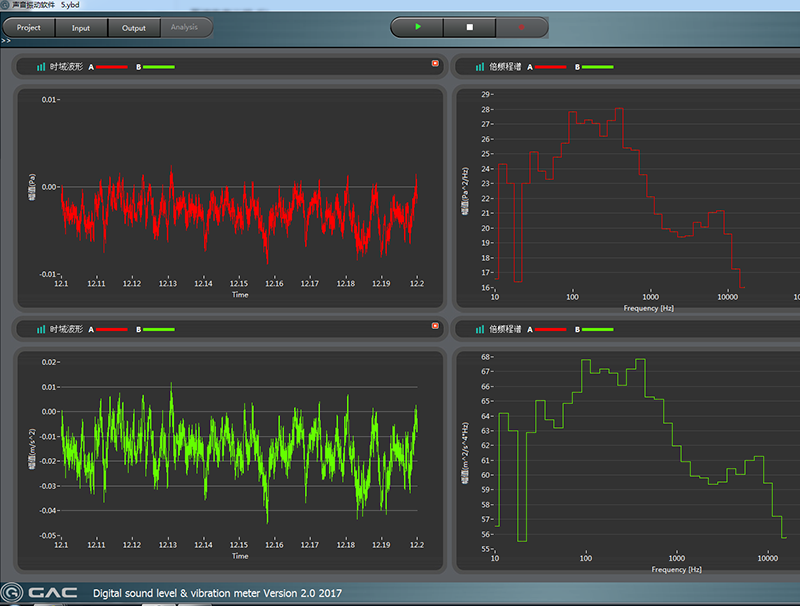This screenshot has height=606, width=800.
Task: Click the 0.01 value on red waveform amplitude axis
Action: pos(48,99)
